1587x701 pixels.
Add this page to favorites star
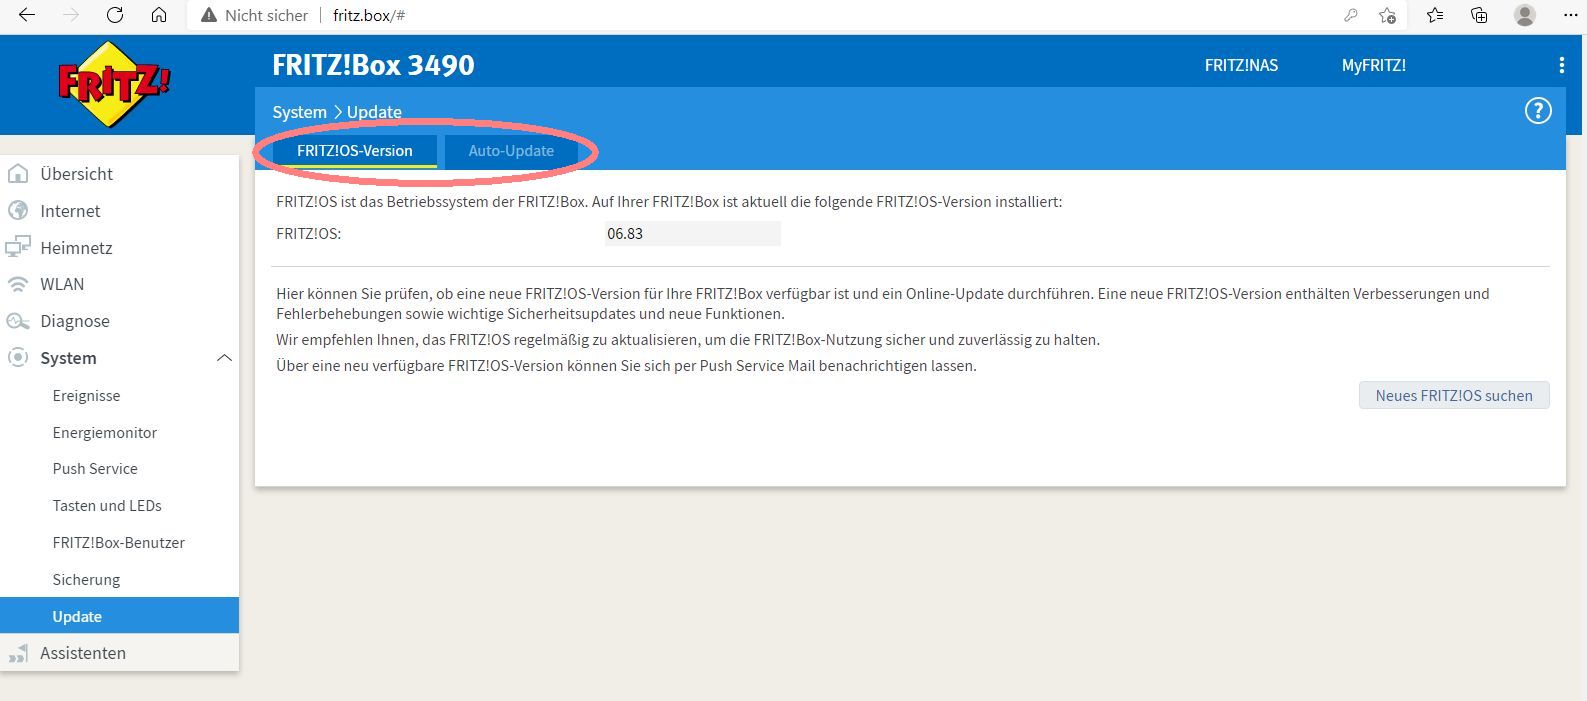click(x=1387, y=15)
